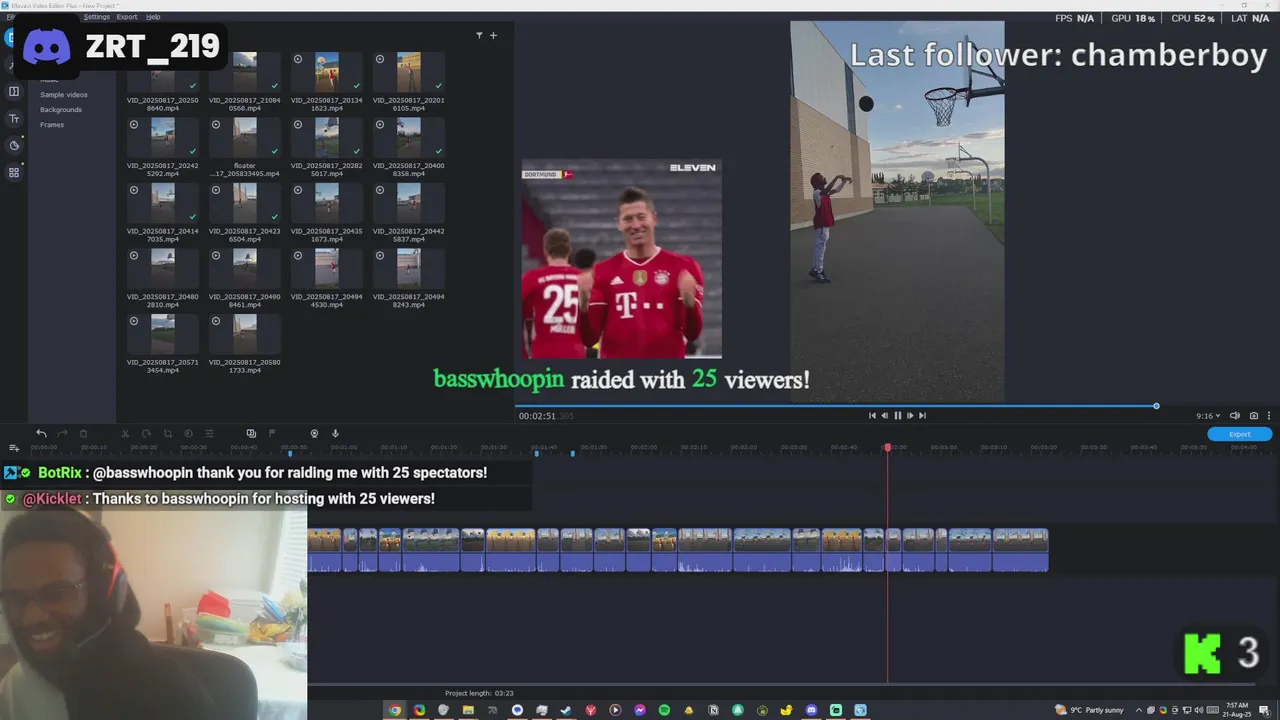The image size is (1280, 720).
Task: Select thumbnail VID_20250817_204147035.mp4
Action: click(163, 203)
